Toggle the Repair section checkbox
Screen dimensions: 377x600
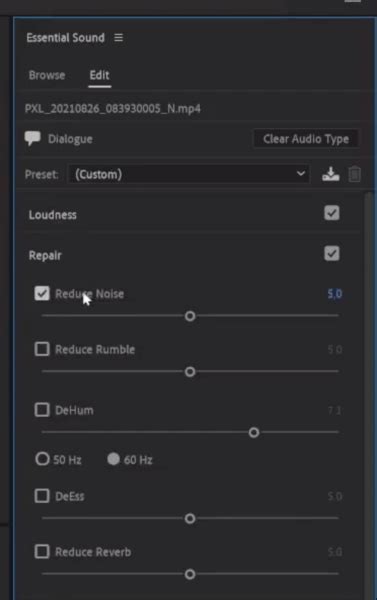tap(331, 254)
